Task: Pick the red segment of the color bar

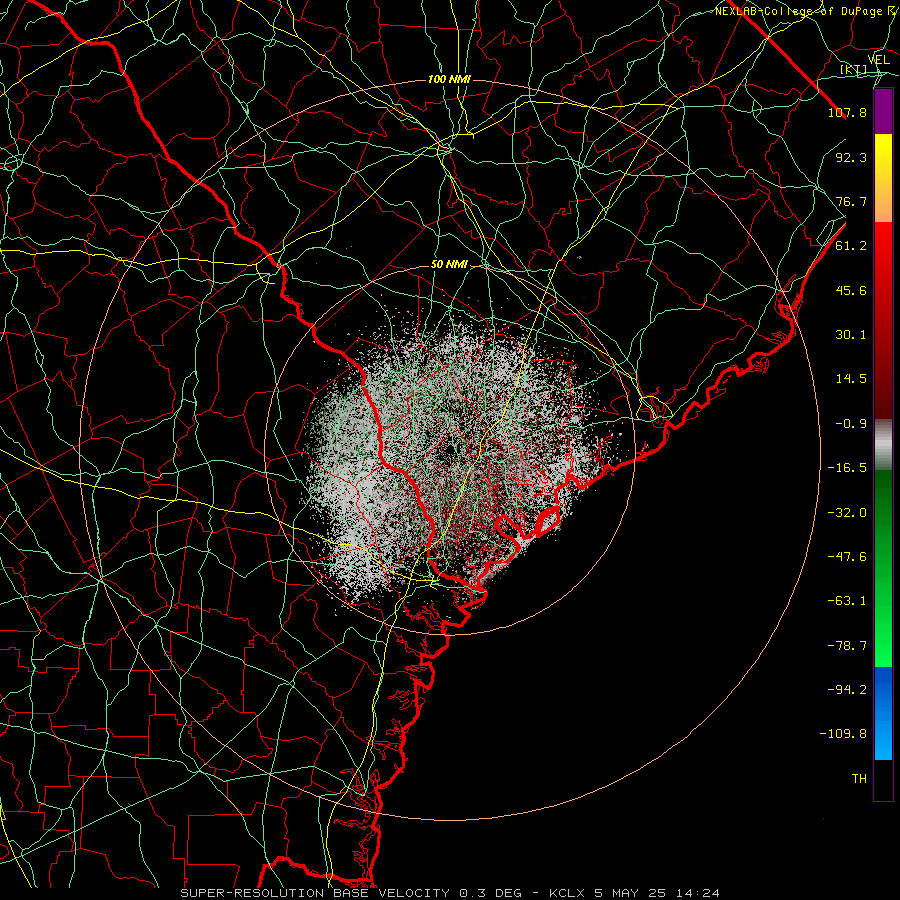Action: 883,320
